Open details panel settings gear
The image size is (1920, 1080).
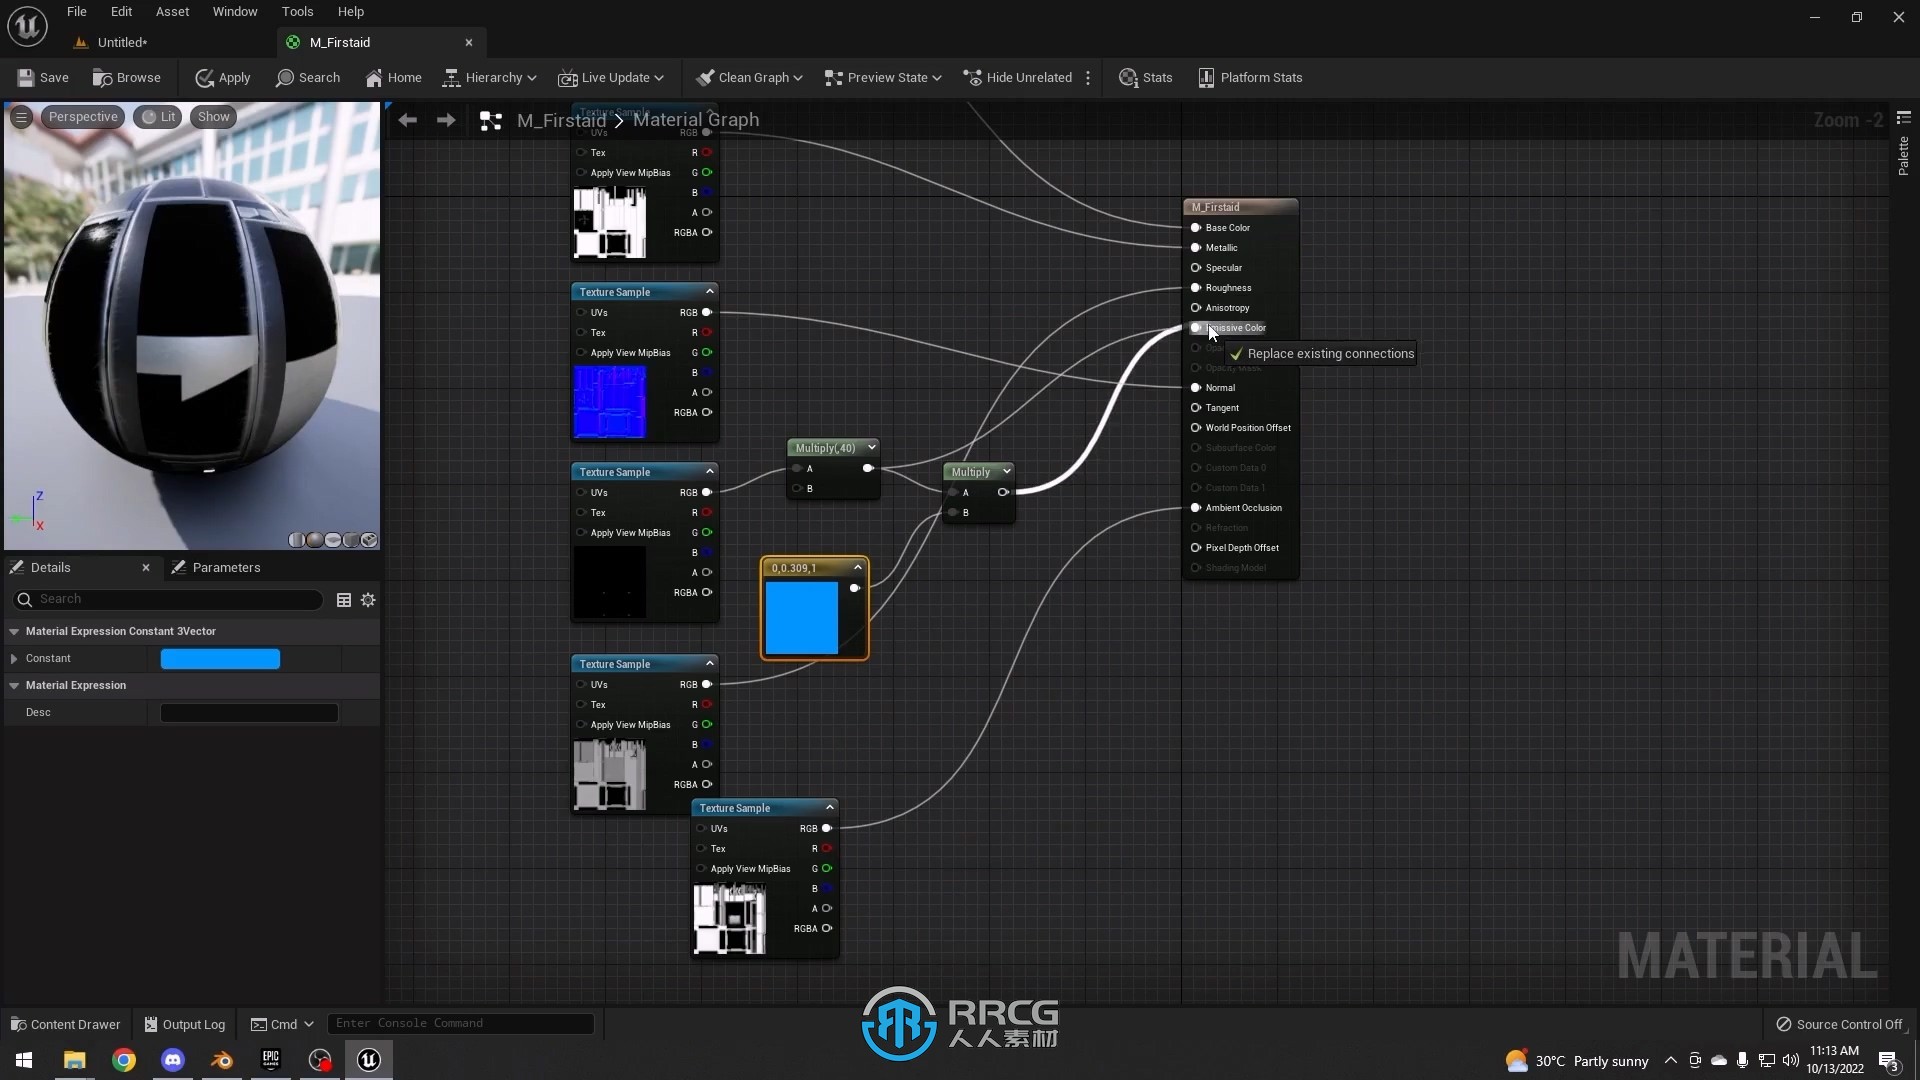pyautogui.click(x=368, y=600)
